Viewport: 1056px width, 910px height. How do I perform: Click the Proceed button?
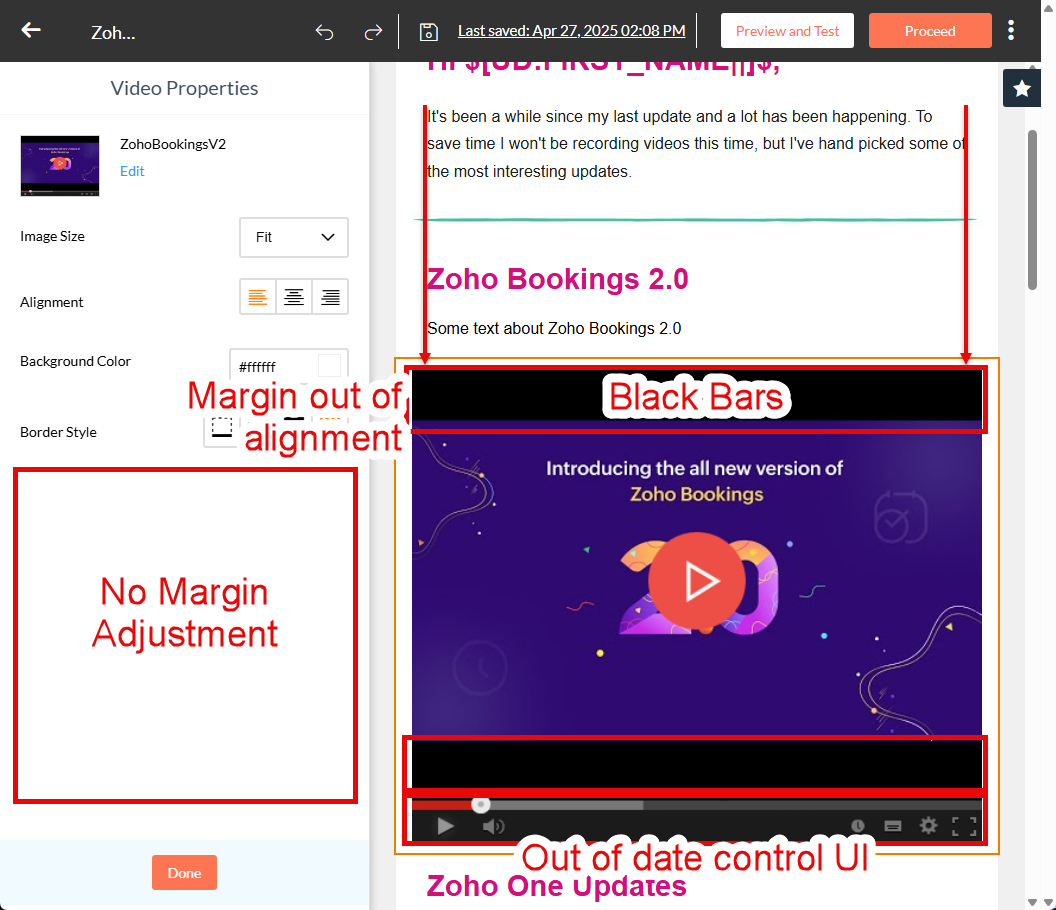pyautogui.click(x=929, y=31)
